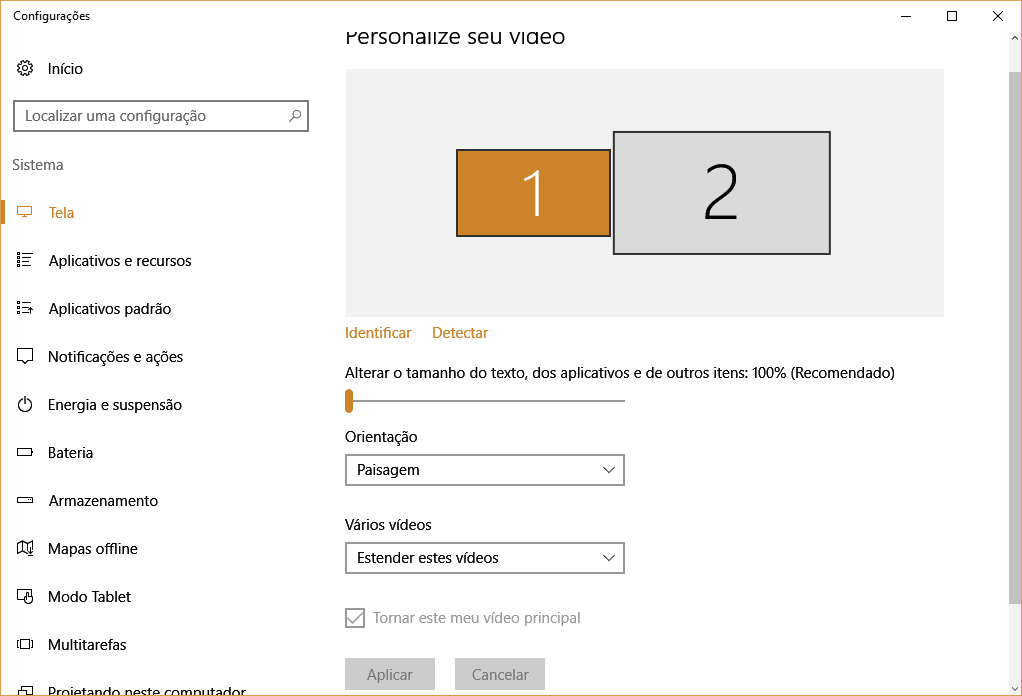This screenshot has width=1022, height=696.
Task: Click the scrollbar up arrow
Action: pyautogui.click(x=1015, y=38)
